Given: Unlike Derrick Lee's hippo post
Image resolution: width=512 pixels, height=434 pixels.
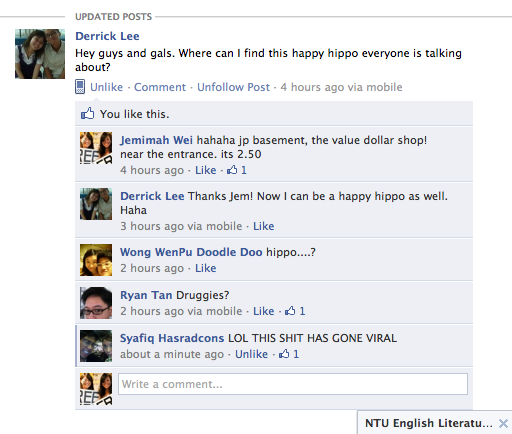Looking at the screenshot, I should click(x=106, y=87).
